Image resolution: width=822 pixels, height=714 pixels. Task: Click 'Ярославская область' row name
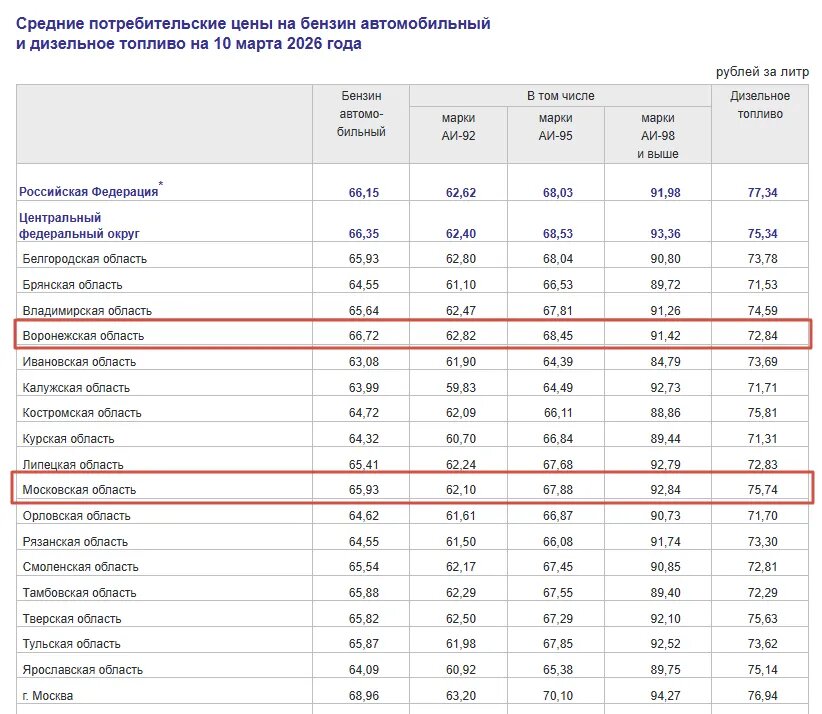pos(82,670)
